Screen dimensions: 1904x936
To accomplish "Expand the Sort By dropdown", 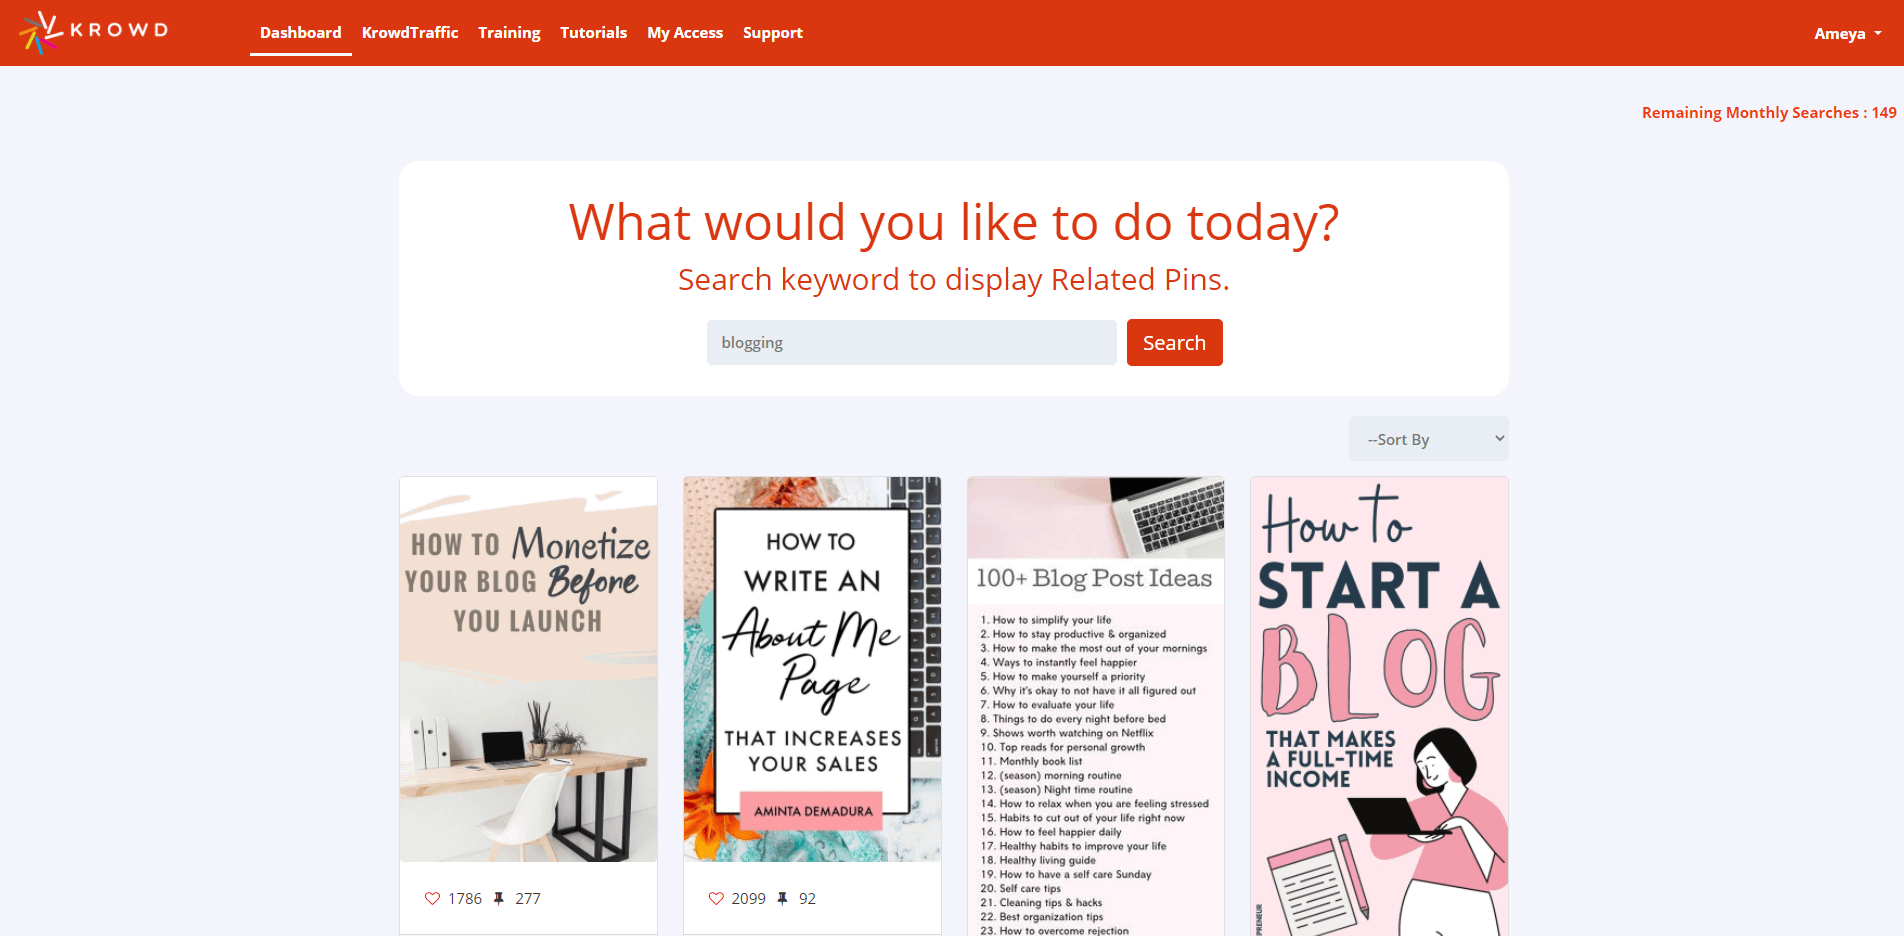I will [1428, 439].
